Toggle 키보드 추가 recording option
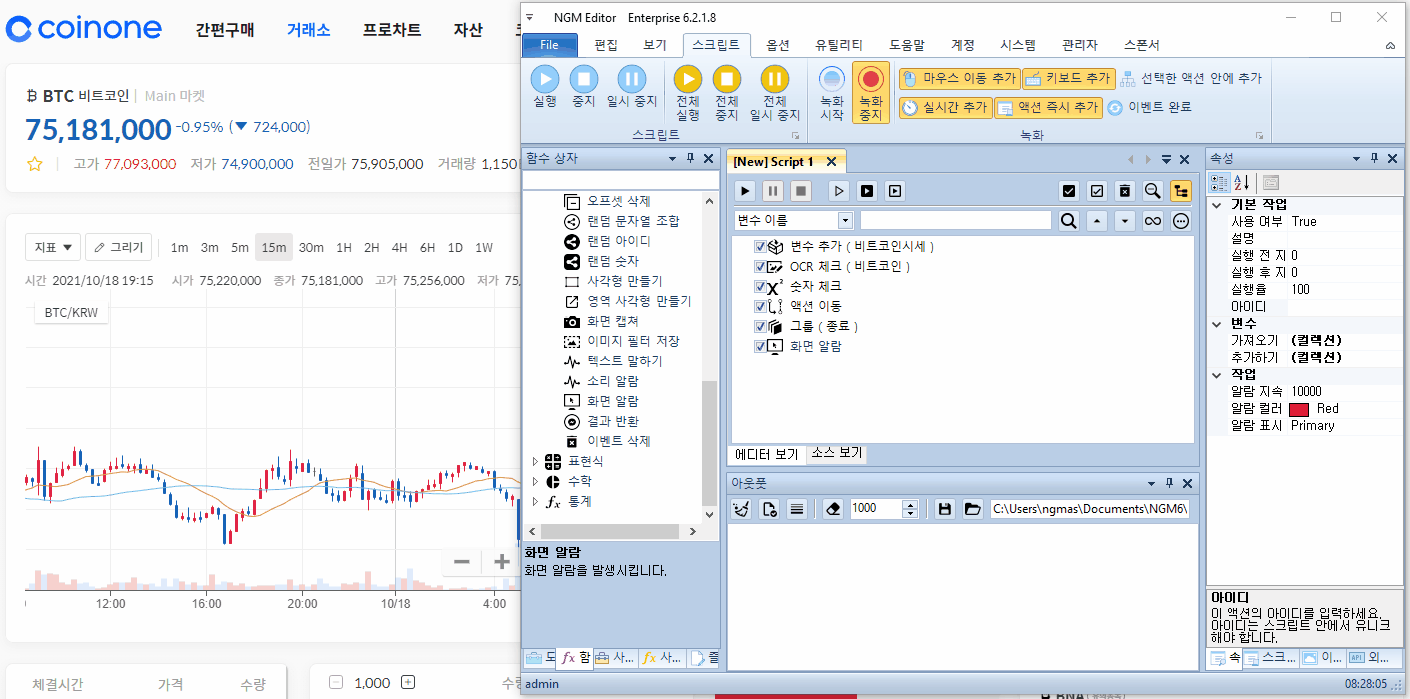 pyautogui.click(x=1068, y=78)
